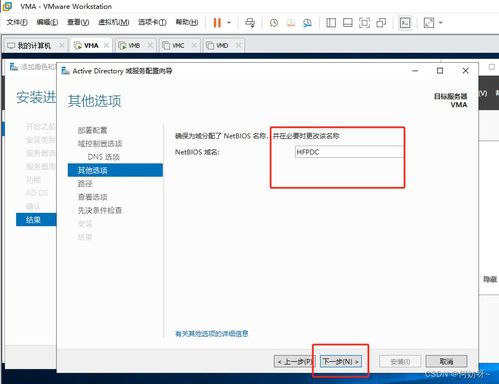The width and height of the screenshot is (499, 384).
Task: Close the 我的计算机 tab
Action: point(62,45)
